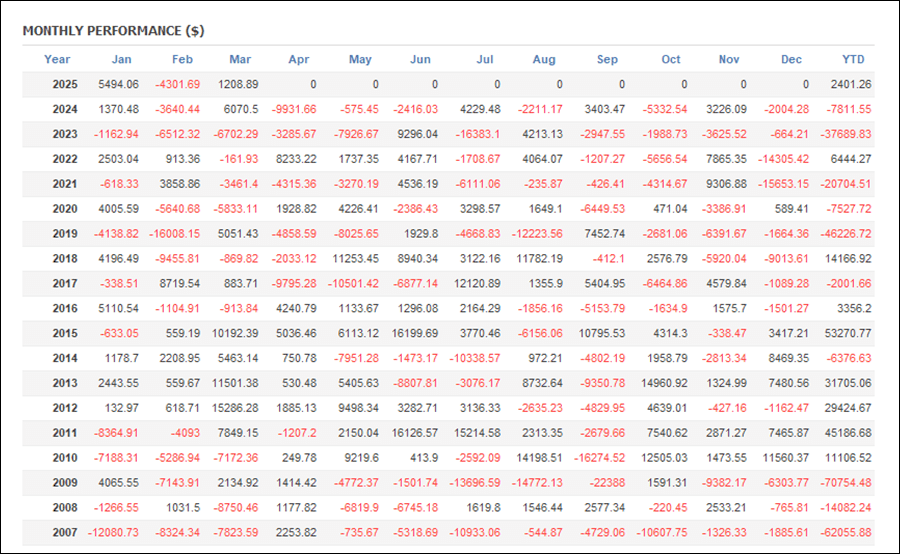Select the 2017 Jul value 12120.89

[x=477, y=284]
